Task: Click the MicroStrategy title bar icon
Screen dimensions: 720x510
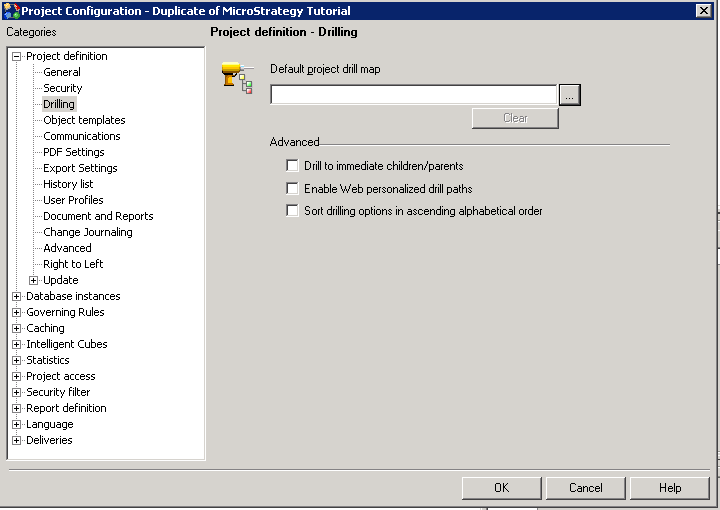Action: click(x=11, y=11)
